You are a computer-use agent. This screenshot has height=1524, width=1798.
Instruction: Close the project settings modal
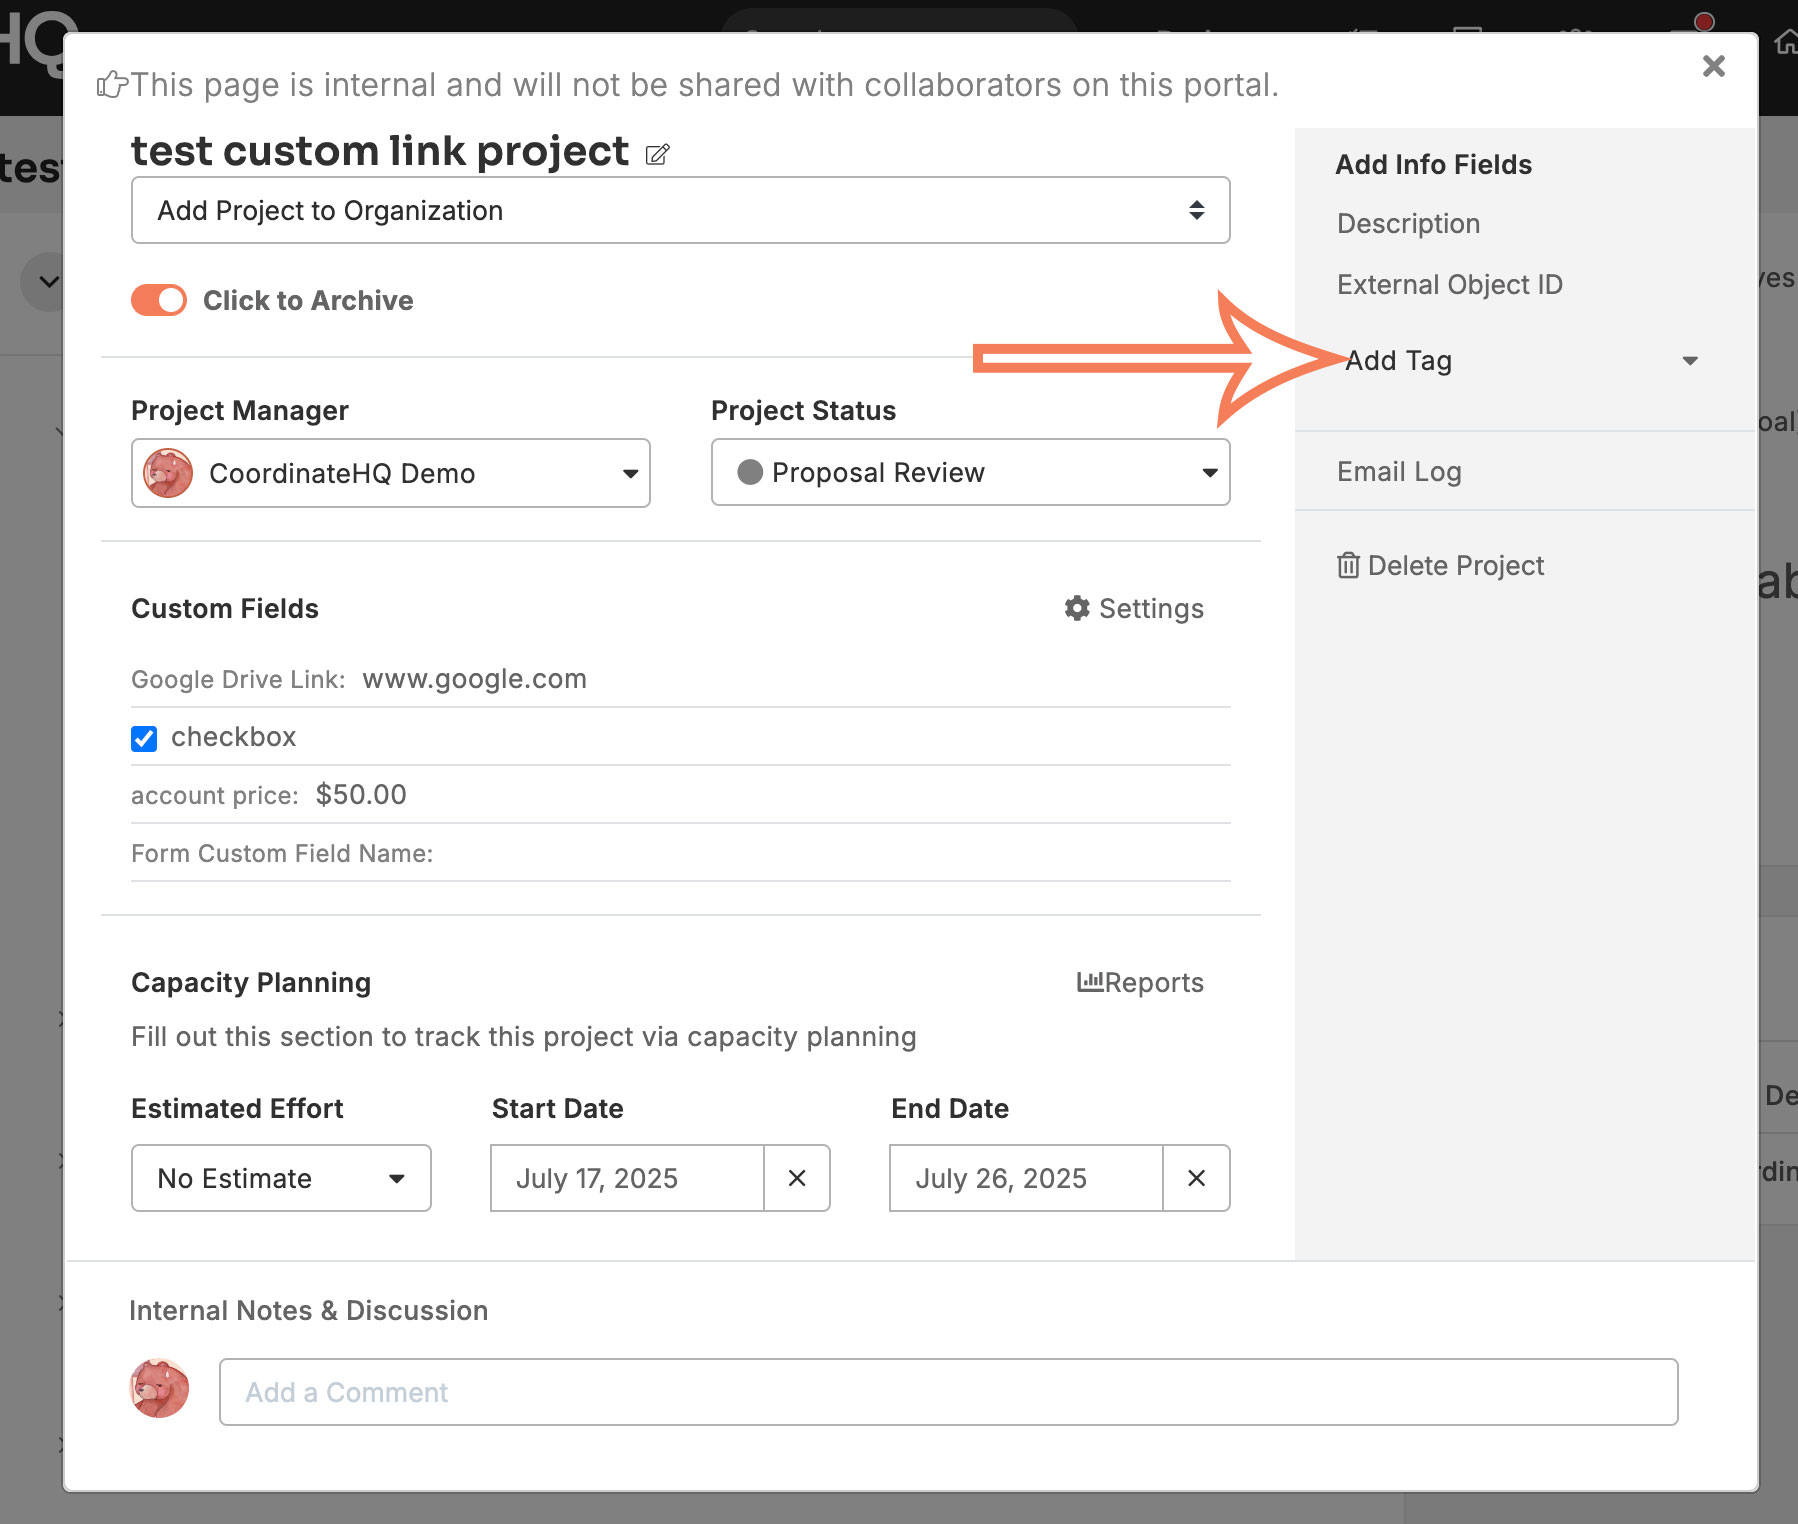click(x=1714, y=66)
